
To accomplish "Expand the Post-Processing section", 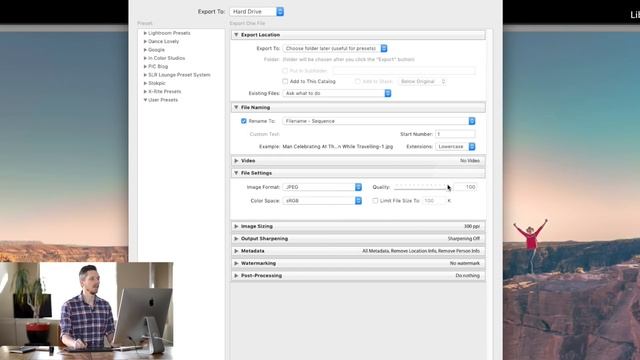I will [x=236, y=276].
